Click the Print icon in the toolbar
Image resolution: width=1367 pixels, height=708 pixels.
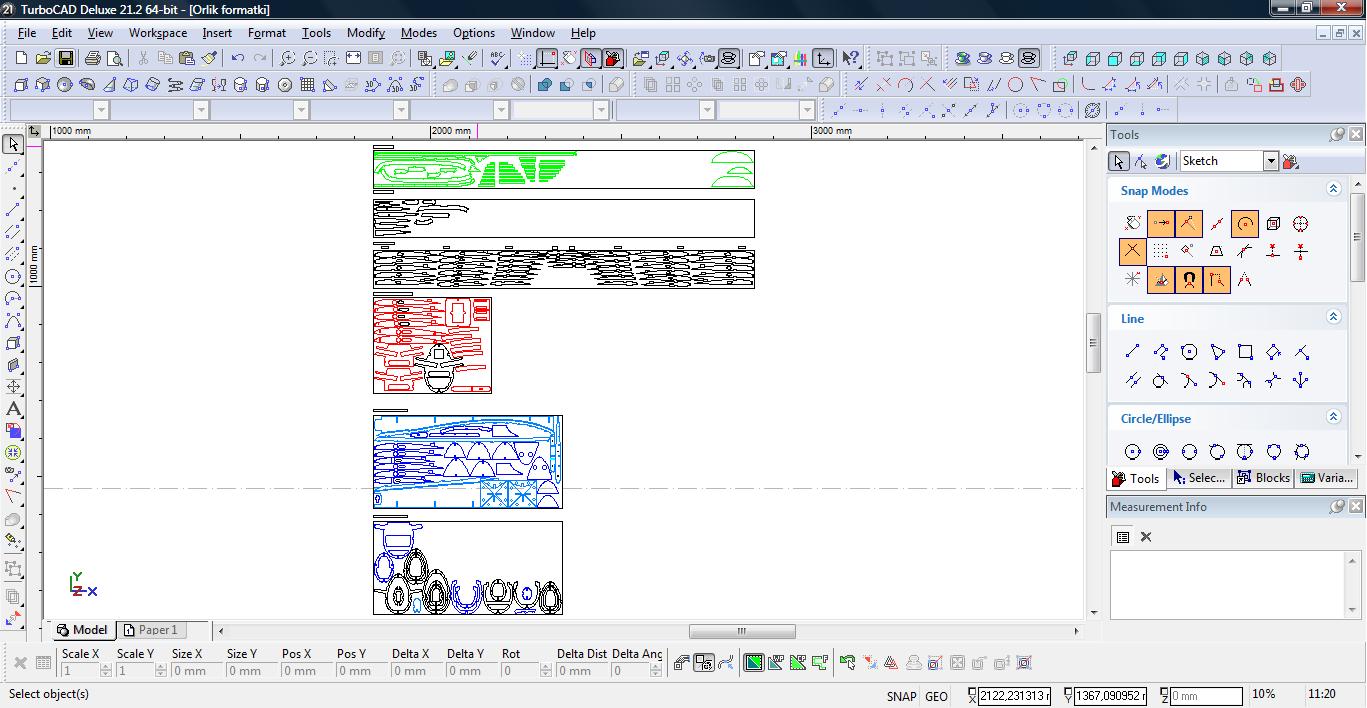pos(93,59)
